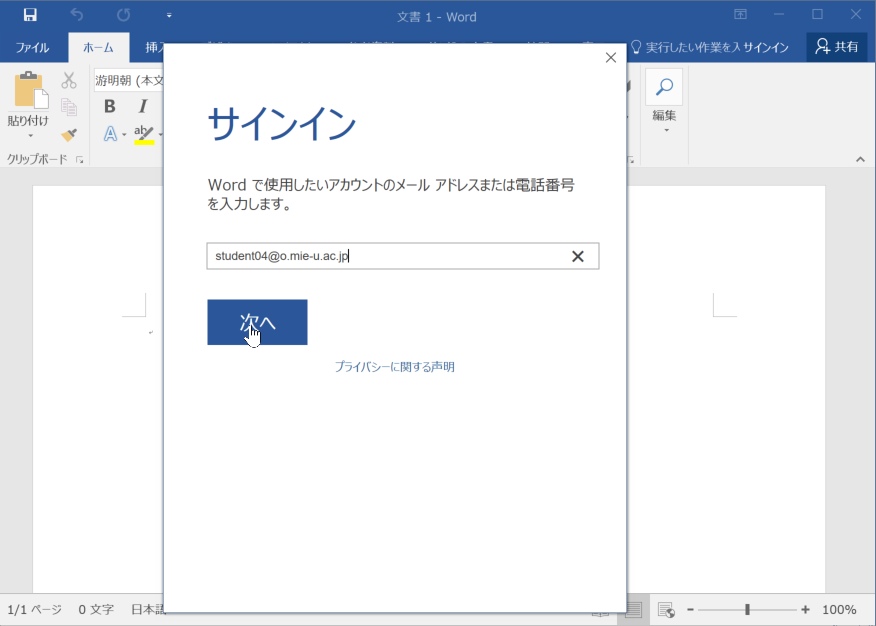This screenshot has height=626, width=876.
Task: Click the zoom in plus button
Action: click(805, 610)
